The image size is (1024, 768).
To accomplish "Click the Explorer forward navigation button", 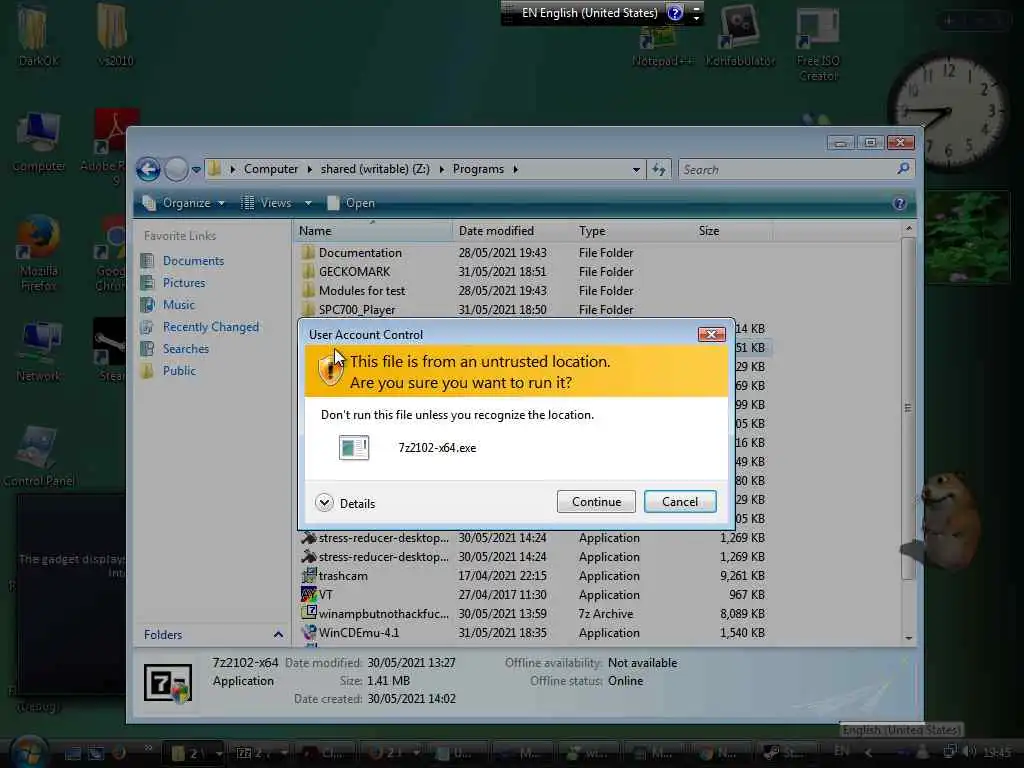I will pyautogui.click(x=176, y=169).
